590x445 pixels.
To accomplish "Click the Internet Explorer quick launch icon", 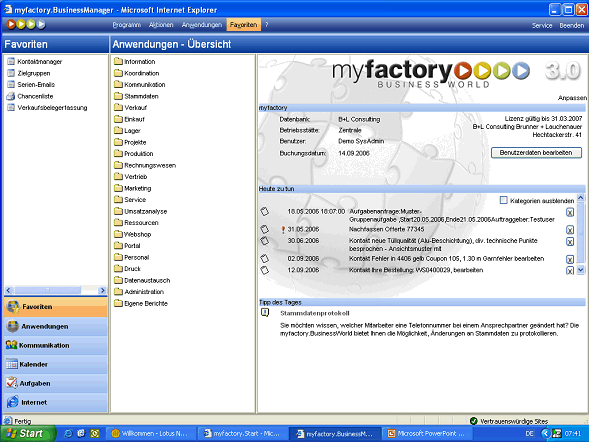I will [68, 433].
